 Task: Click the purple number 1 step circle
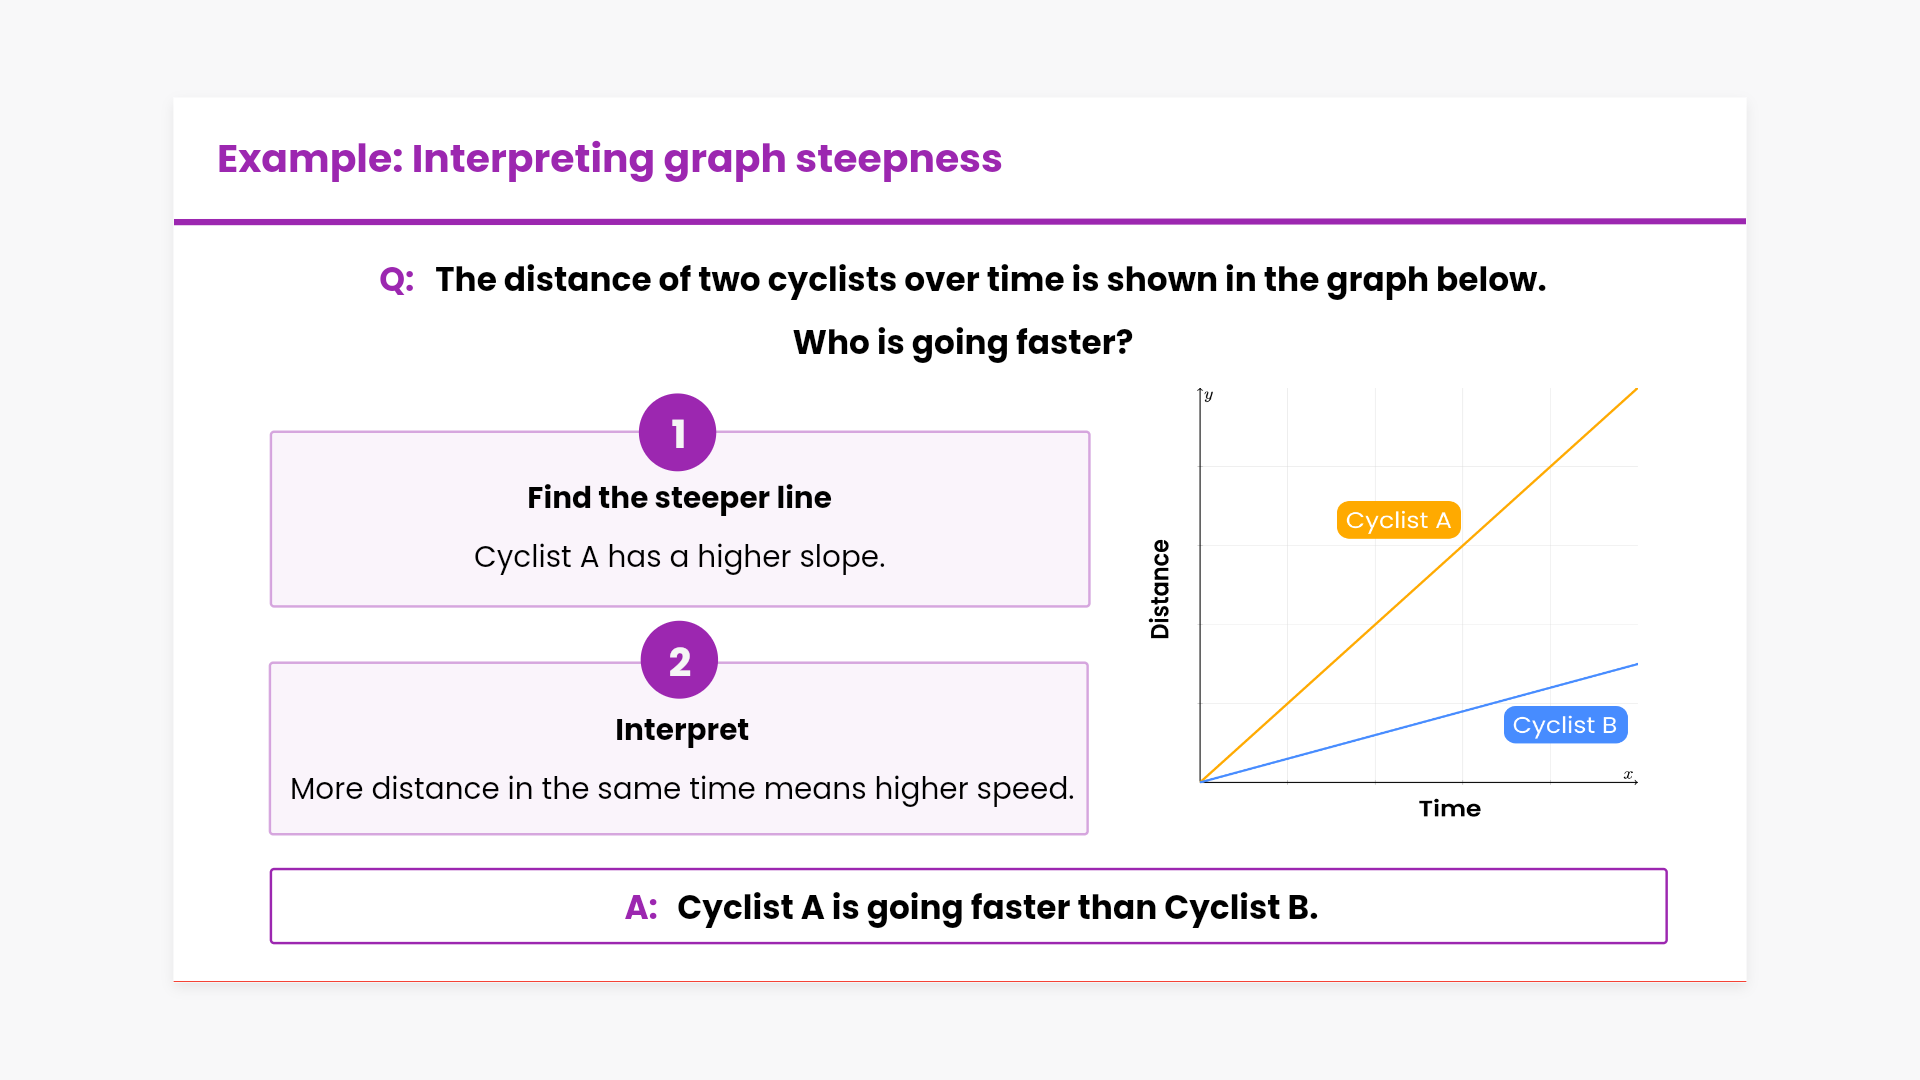tap(677, 432)
